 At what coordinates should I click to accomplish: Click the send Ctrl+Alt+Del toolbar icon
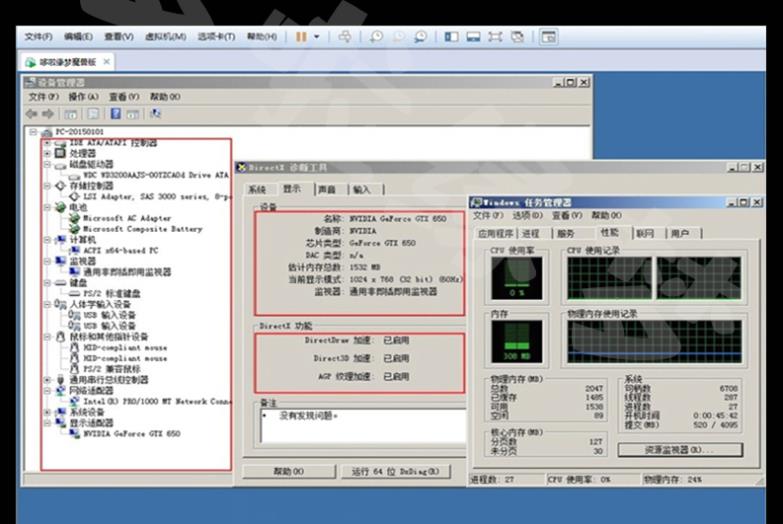coord(345,37)
